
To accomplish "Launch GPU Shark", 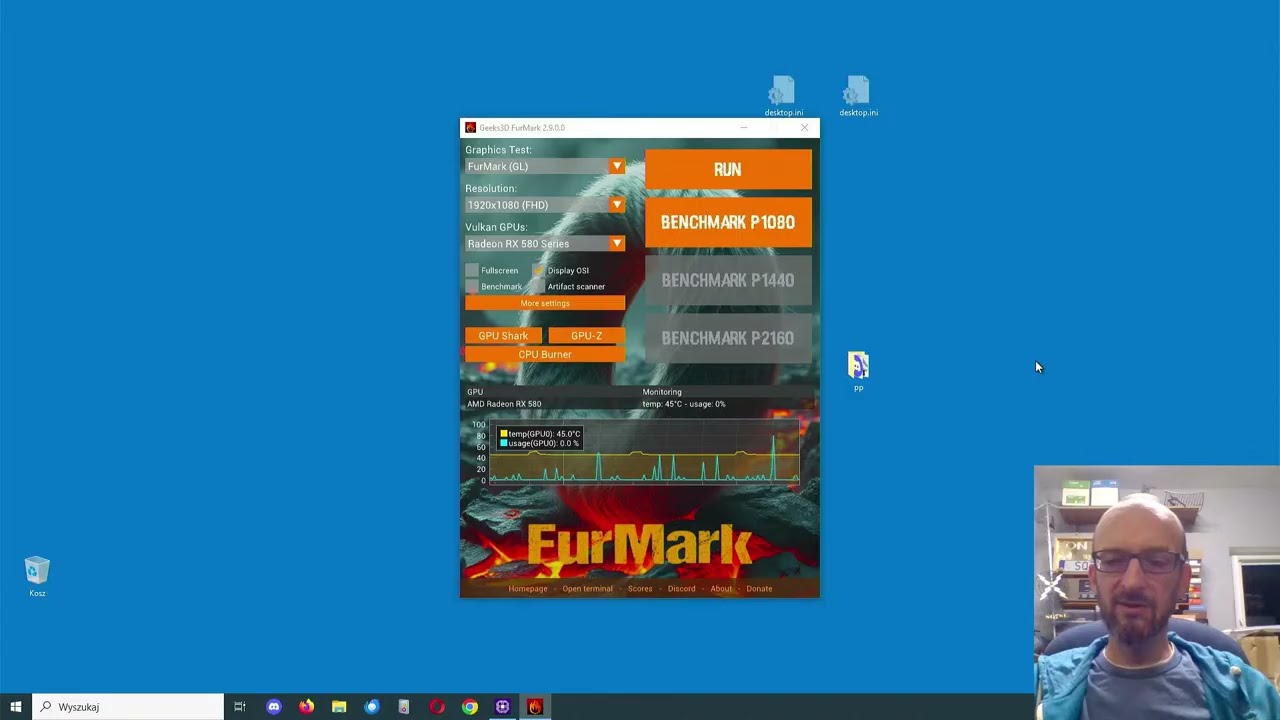I will [503, 336].
